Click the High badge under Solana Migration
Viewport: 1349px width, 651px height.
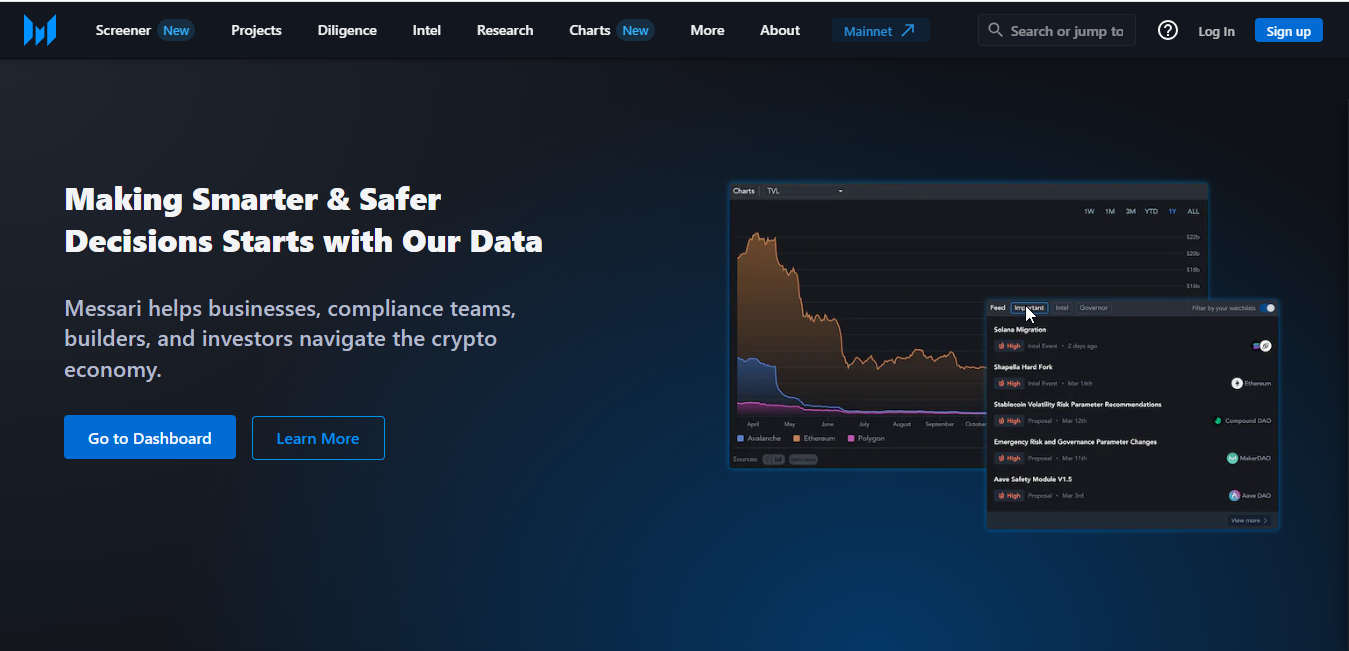pyautogui.click(x=1009, y=346)
